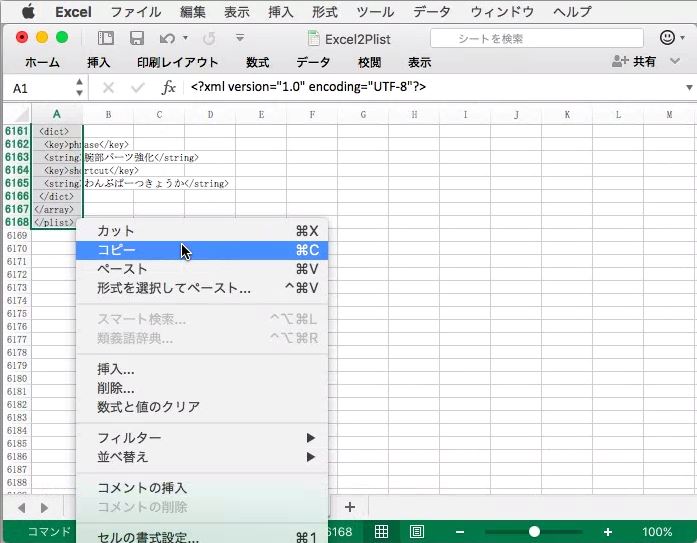Viewport: 697px width, 543px height.
Task: Choose 形式を選択してペースト from context menu
Action: pyautogui.click(x=202, y=288)
